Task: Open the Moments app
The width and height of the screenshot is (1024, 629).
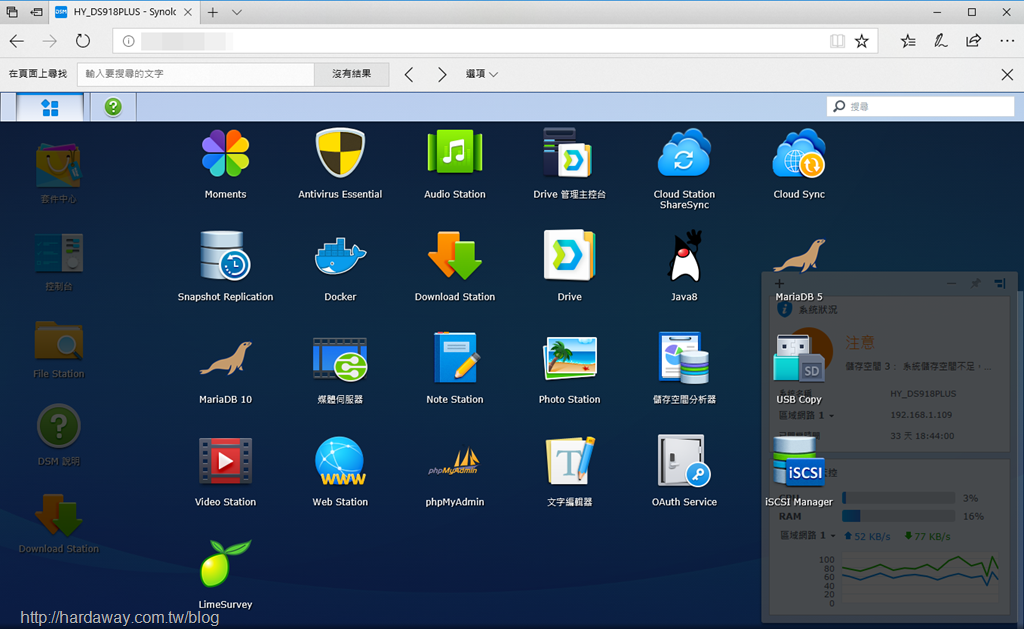Action: click(225, 153)
